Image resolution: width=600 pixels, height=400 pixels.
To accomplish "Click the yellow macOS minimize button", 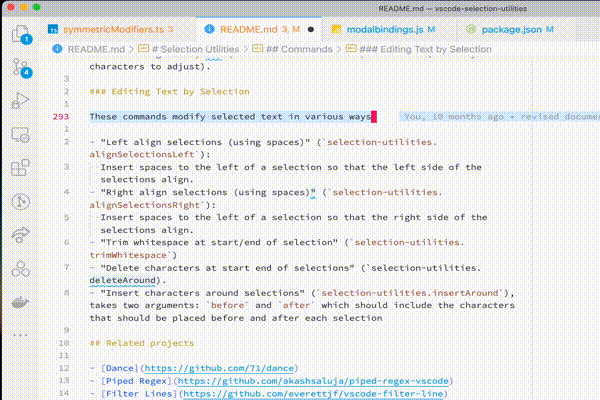I will (24, 7).
